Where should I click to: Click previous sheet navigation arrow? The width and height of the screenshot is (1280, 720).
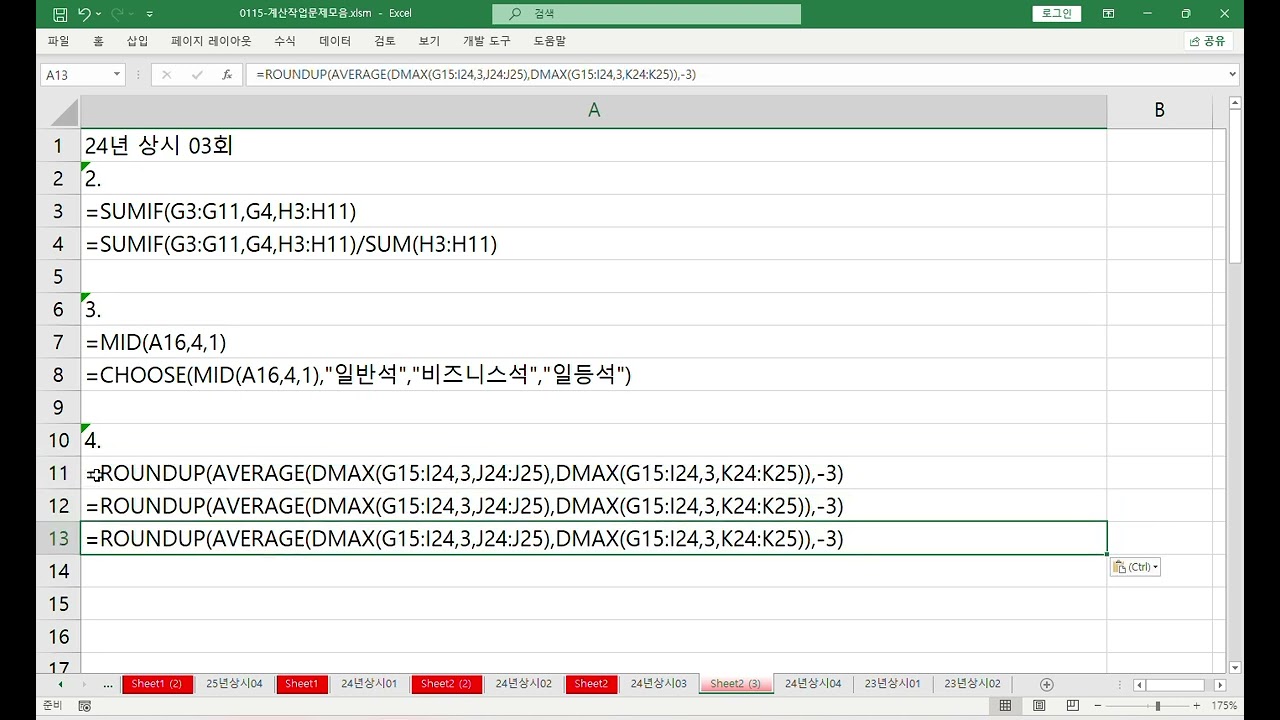click(x=60, y=685)
